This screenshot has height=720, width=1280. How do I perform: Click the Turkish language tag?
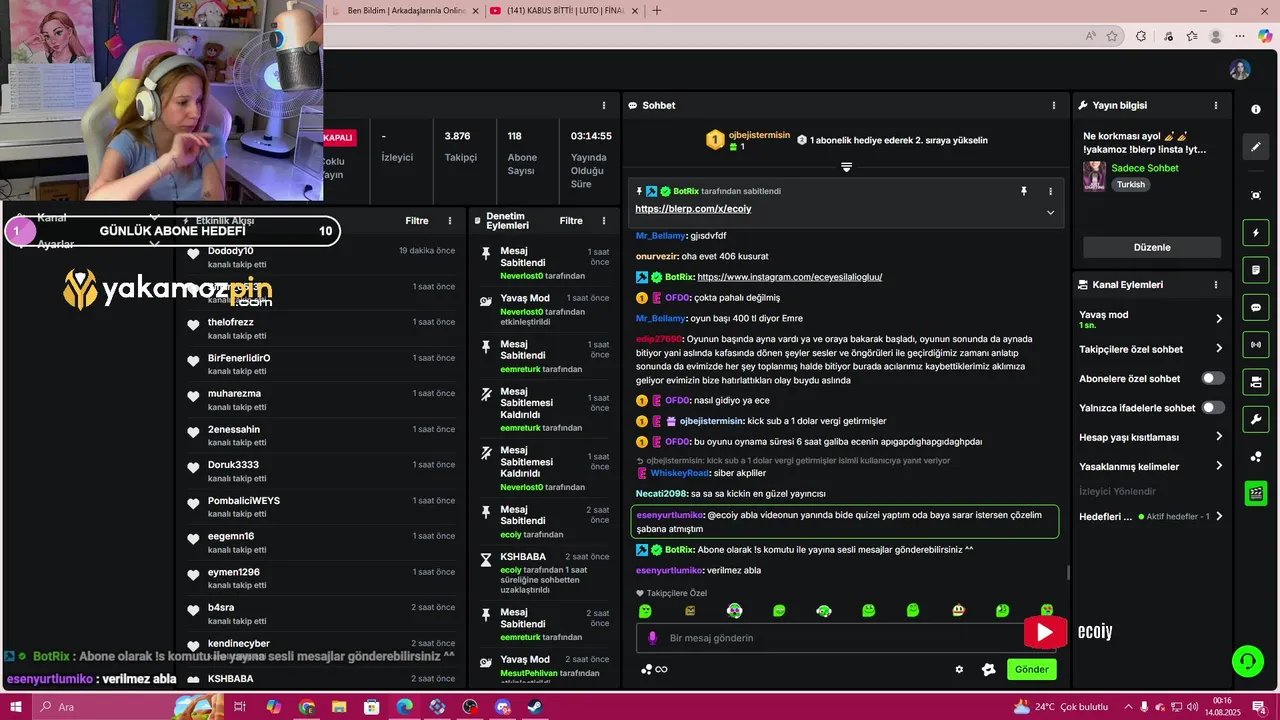1131,185
